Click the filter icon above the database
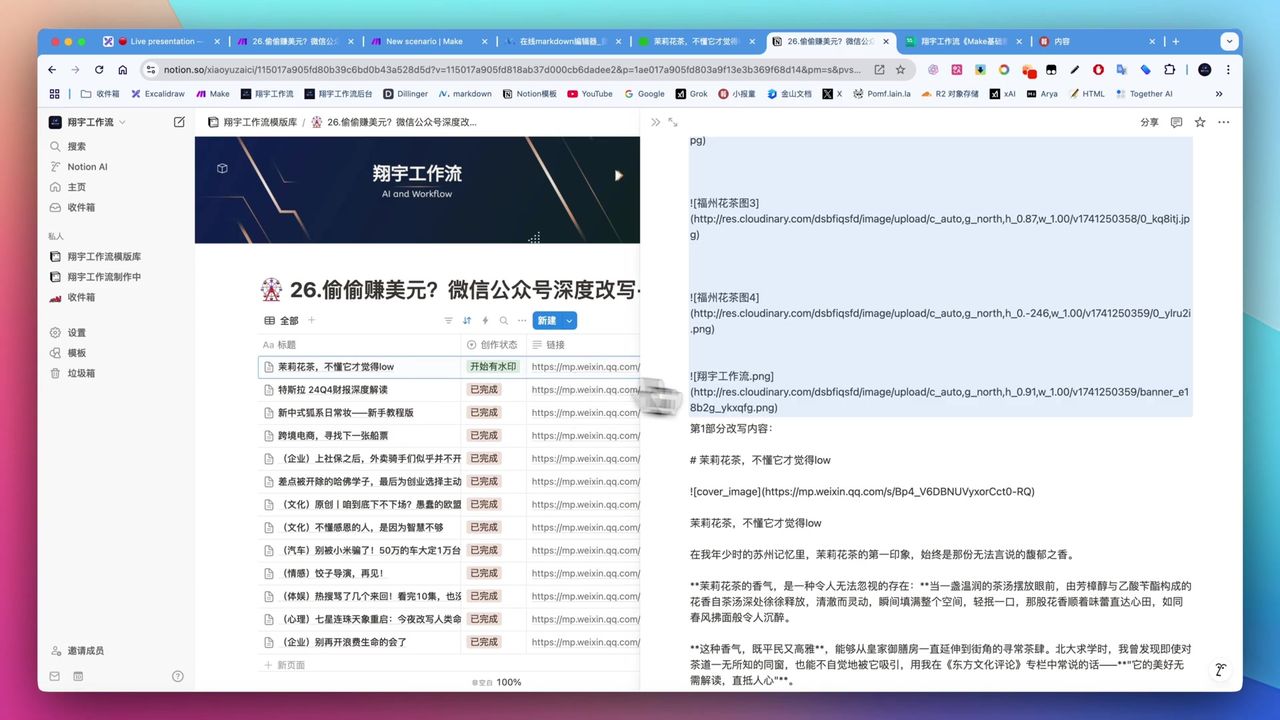Image resolution: width=1280 pixels, height=720 pixels. (x=447, y=320)
